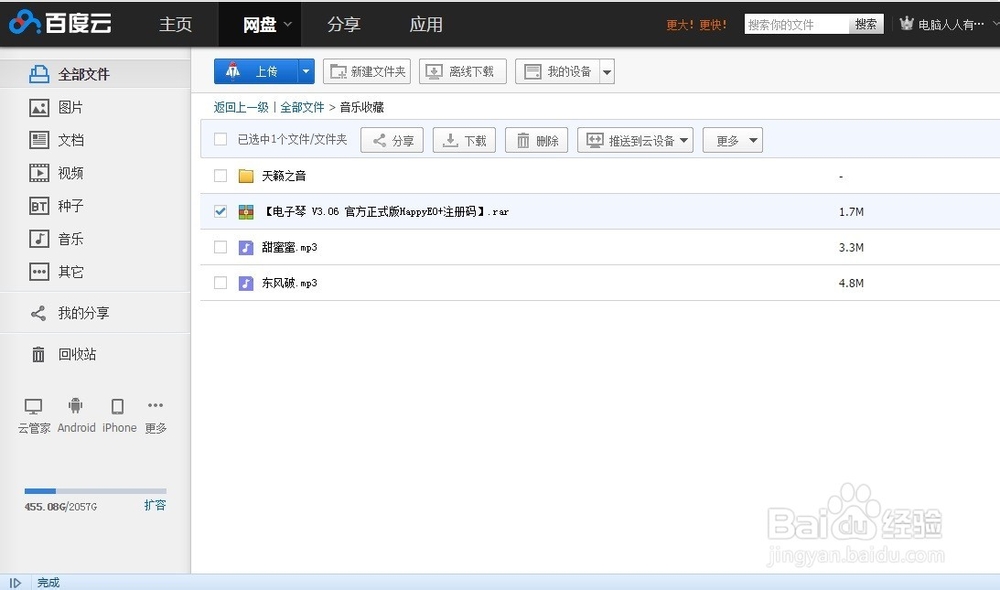Open the 推送到云设备 dropdown
This screenshot has width=1000, height=590.
pos(635,140)
